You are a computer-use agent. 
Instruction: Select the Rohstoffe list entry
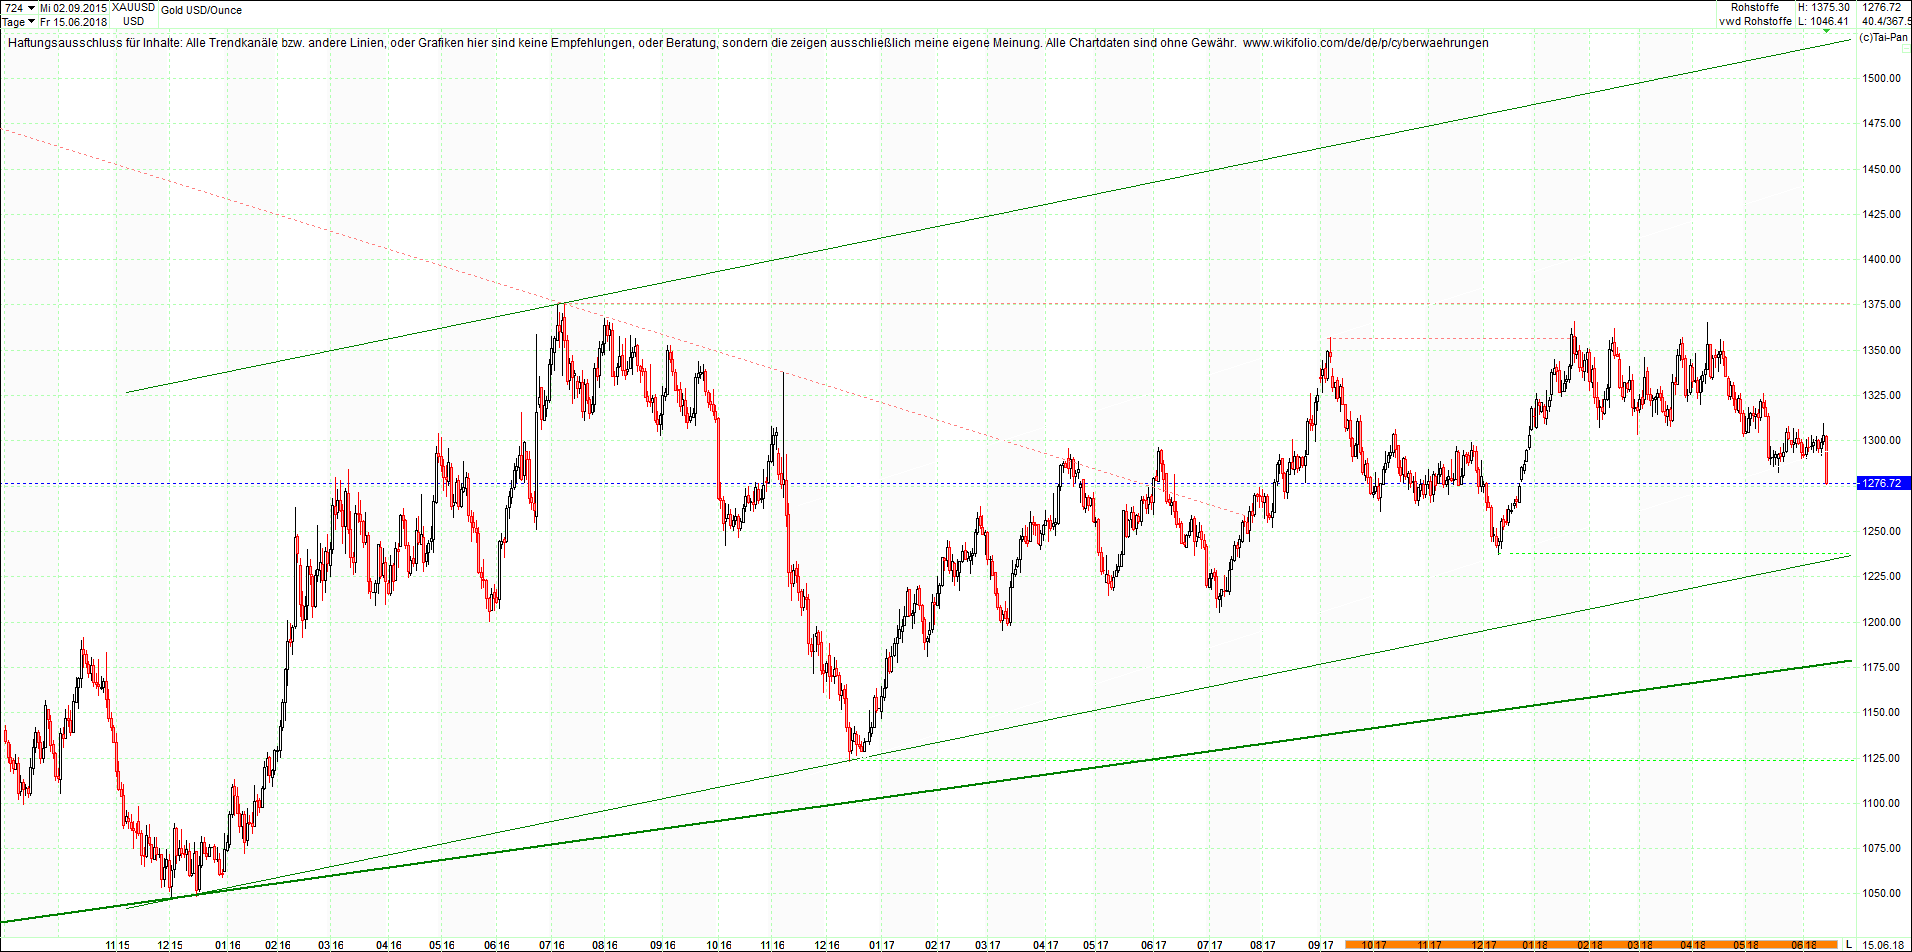tap(1756, 7)
